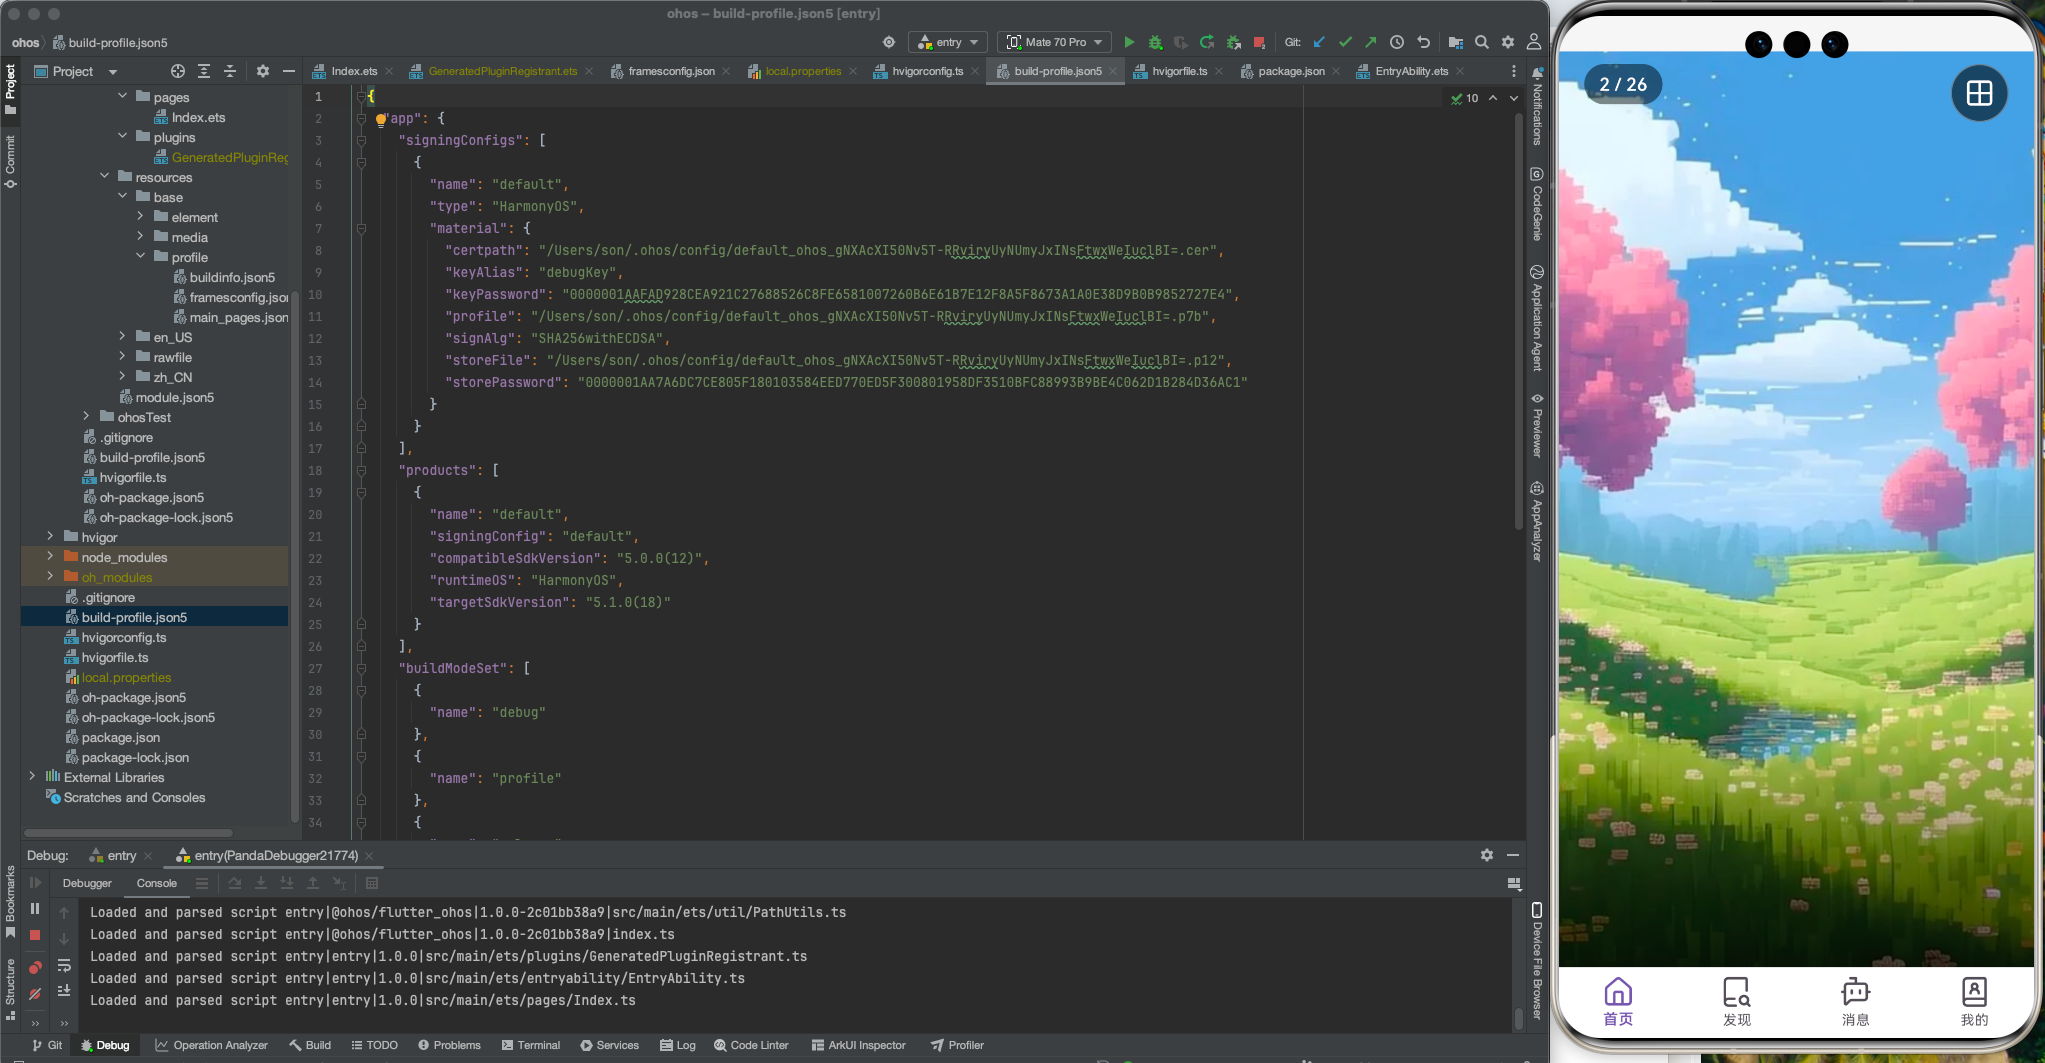Open Project panel options gear

(263, 71)
